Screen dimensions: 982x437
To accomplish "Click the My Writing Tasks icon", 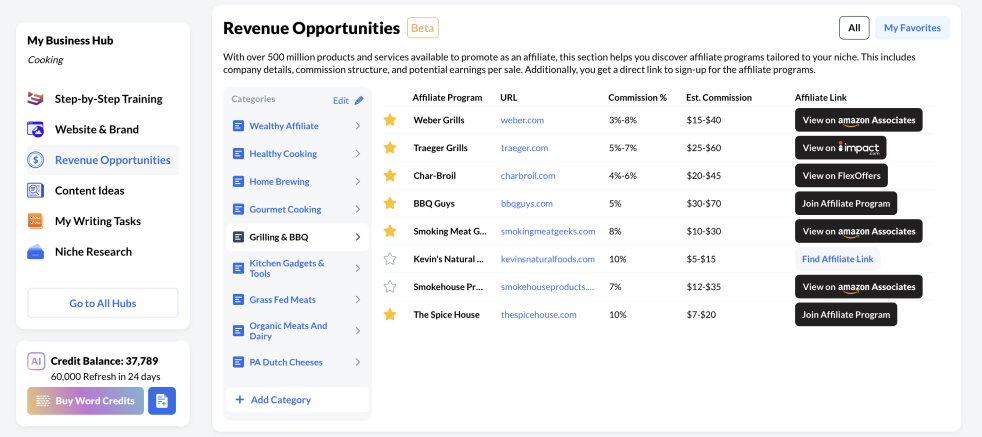I will point(36,221).
